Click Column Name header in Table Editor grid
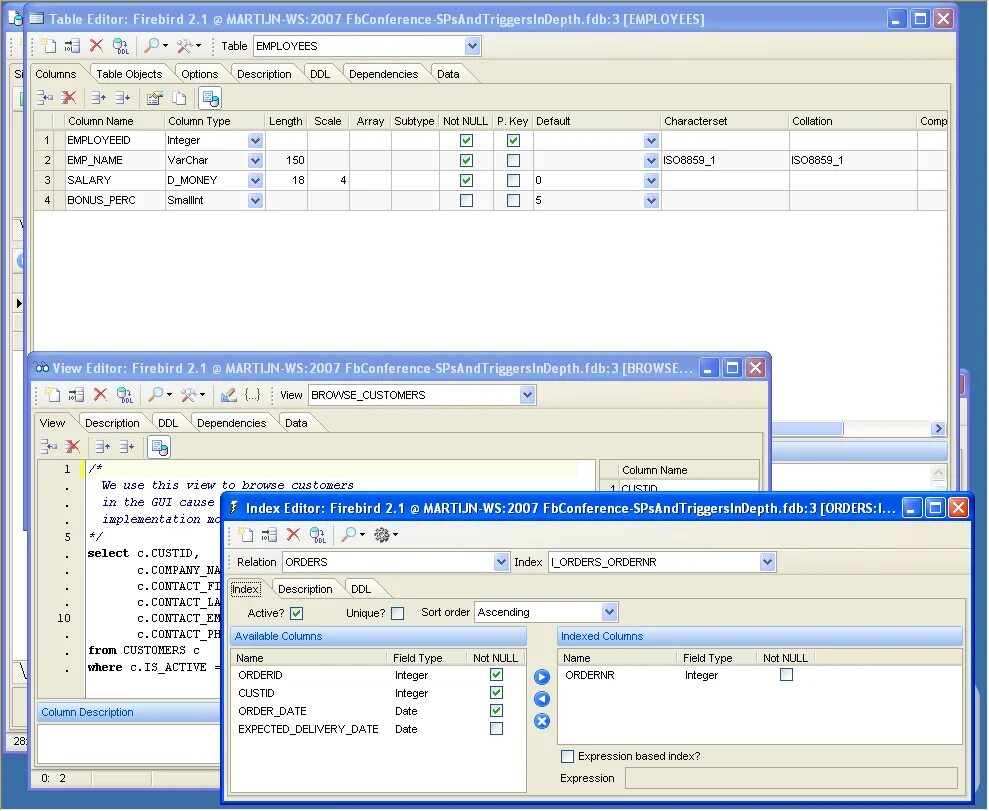Screen dimensions: 989x811 (114, 121)
